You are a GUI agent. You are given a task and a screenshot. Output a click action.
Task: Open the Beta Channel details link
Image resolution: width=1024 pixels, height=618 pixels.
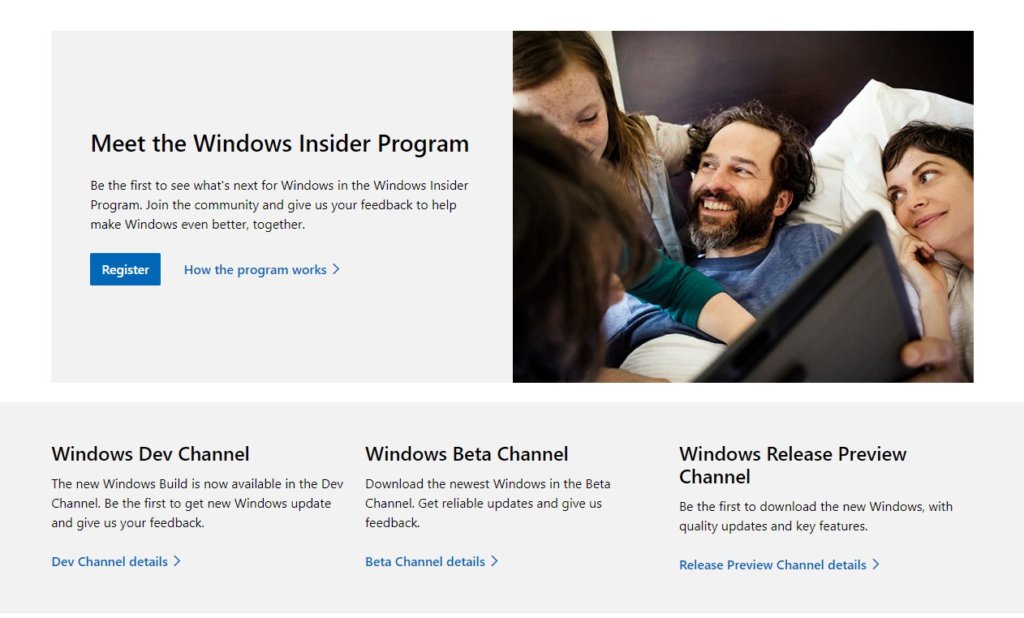click(432, 561)
